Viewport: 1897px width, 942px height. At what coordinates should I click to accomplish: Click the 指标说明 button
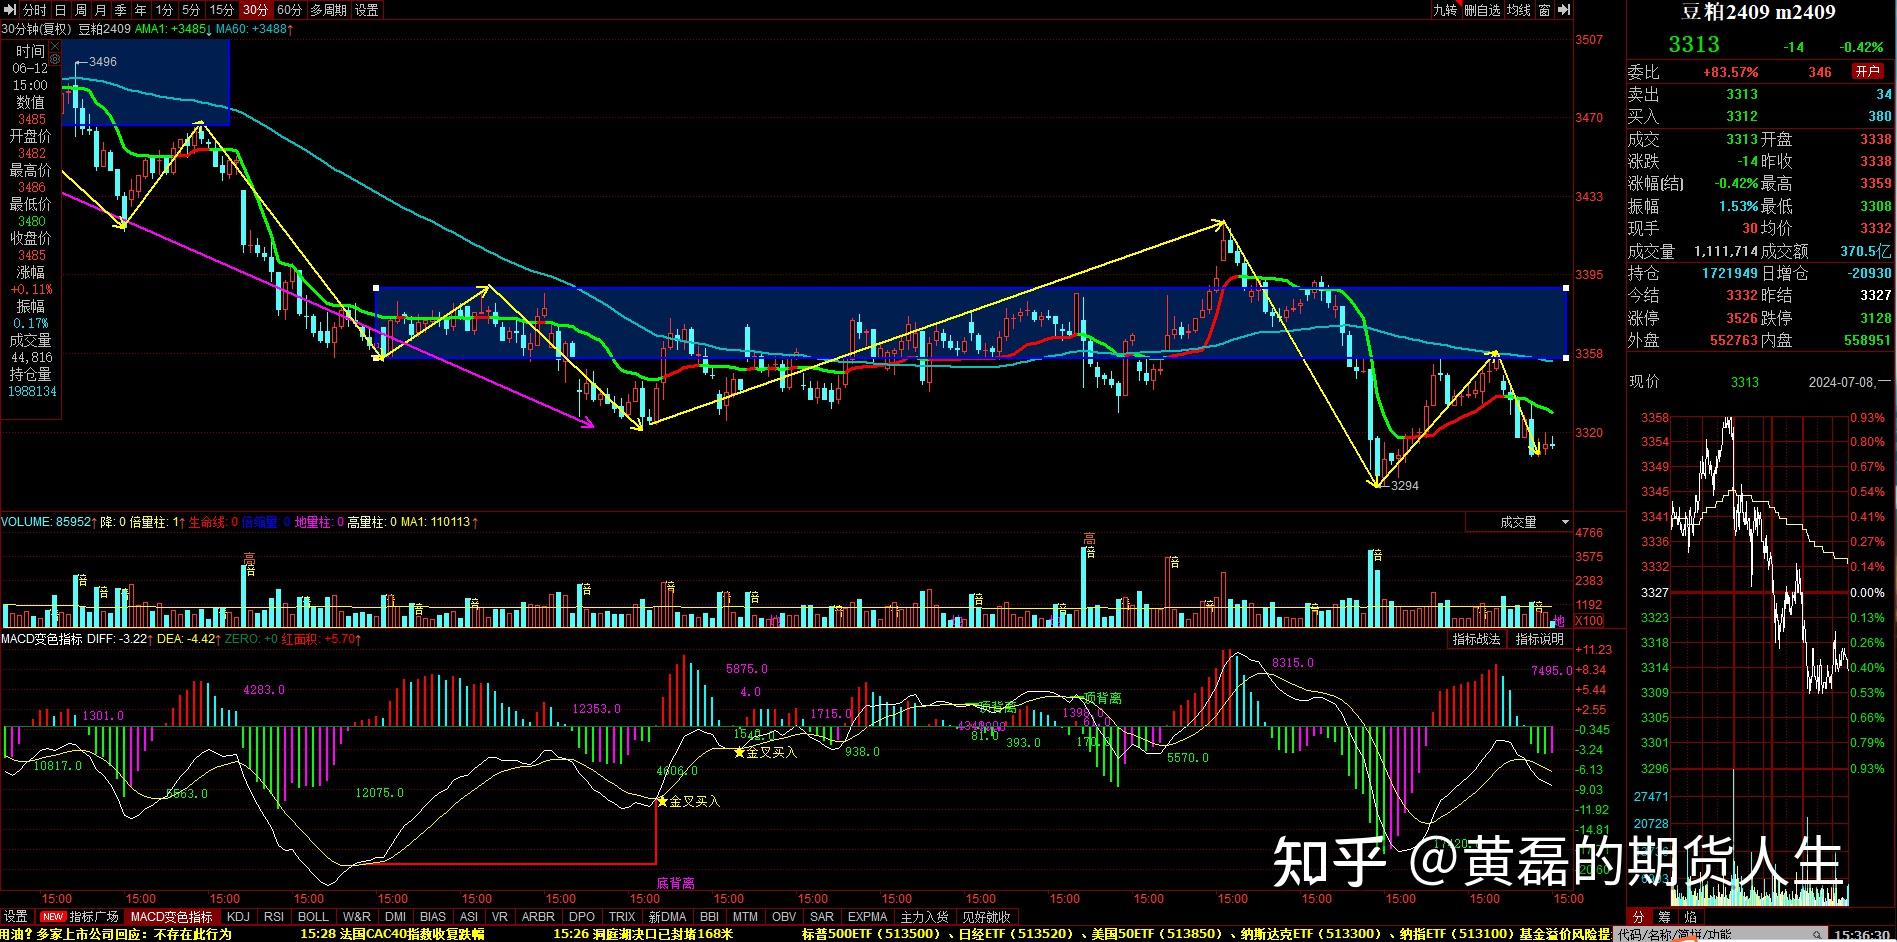(x=1539, y=639)
